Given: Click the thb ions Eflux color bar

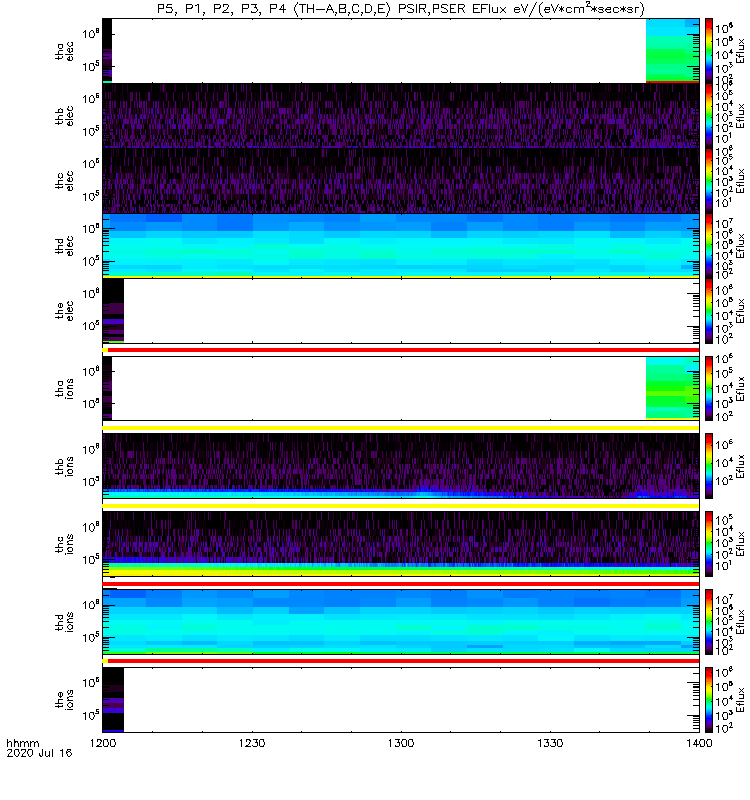Looking at the screenshot, I should (709, 465).
